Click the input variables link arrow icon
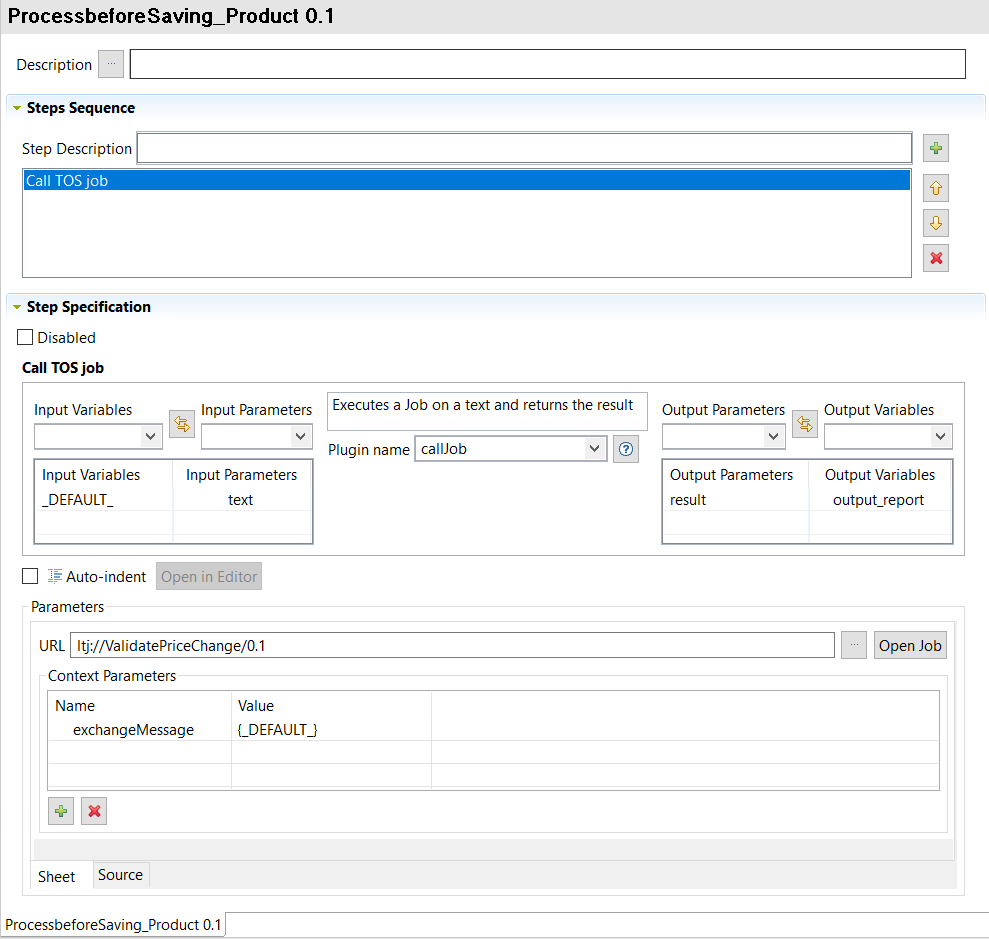Viewport: 989px width, 939px height. coord(181,424)
